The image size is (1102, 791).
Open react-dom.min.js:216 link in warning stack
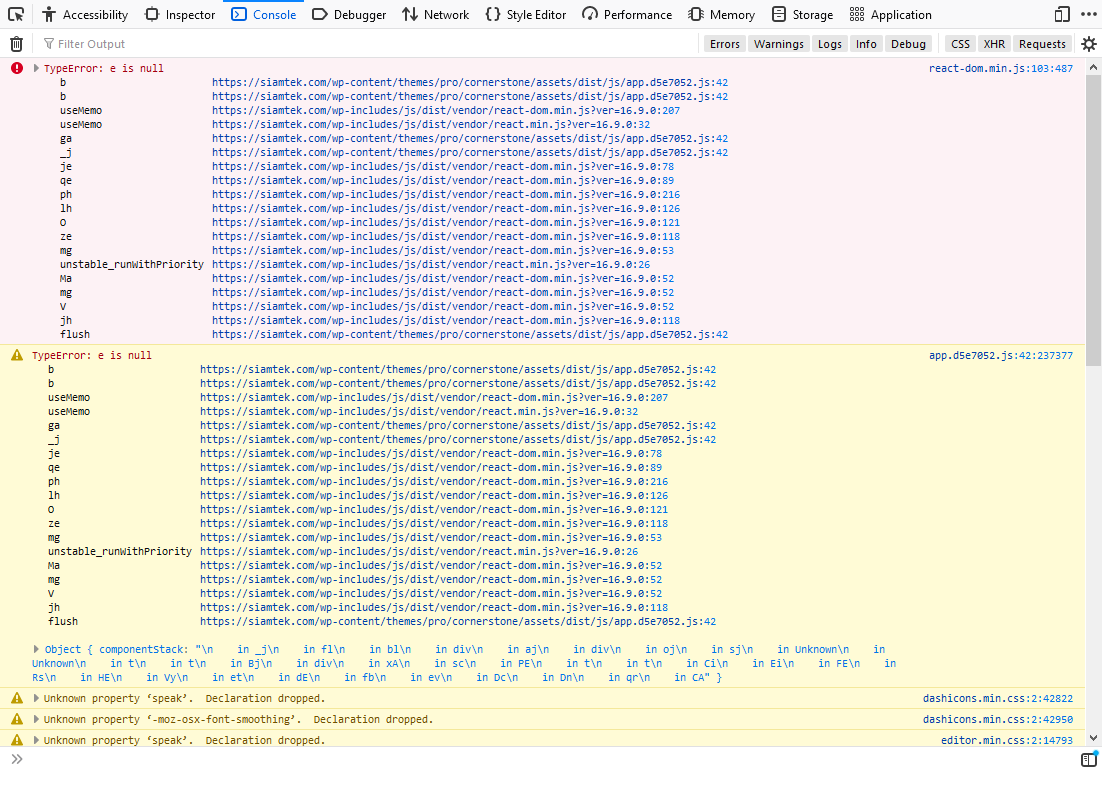point(434,482)
